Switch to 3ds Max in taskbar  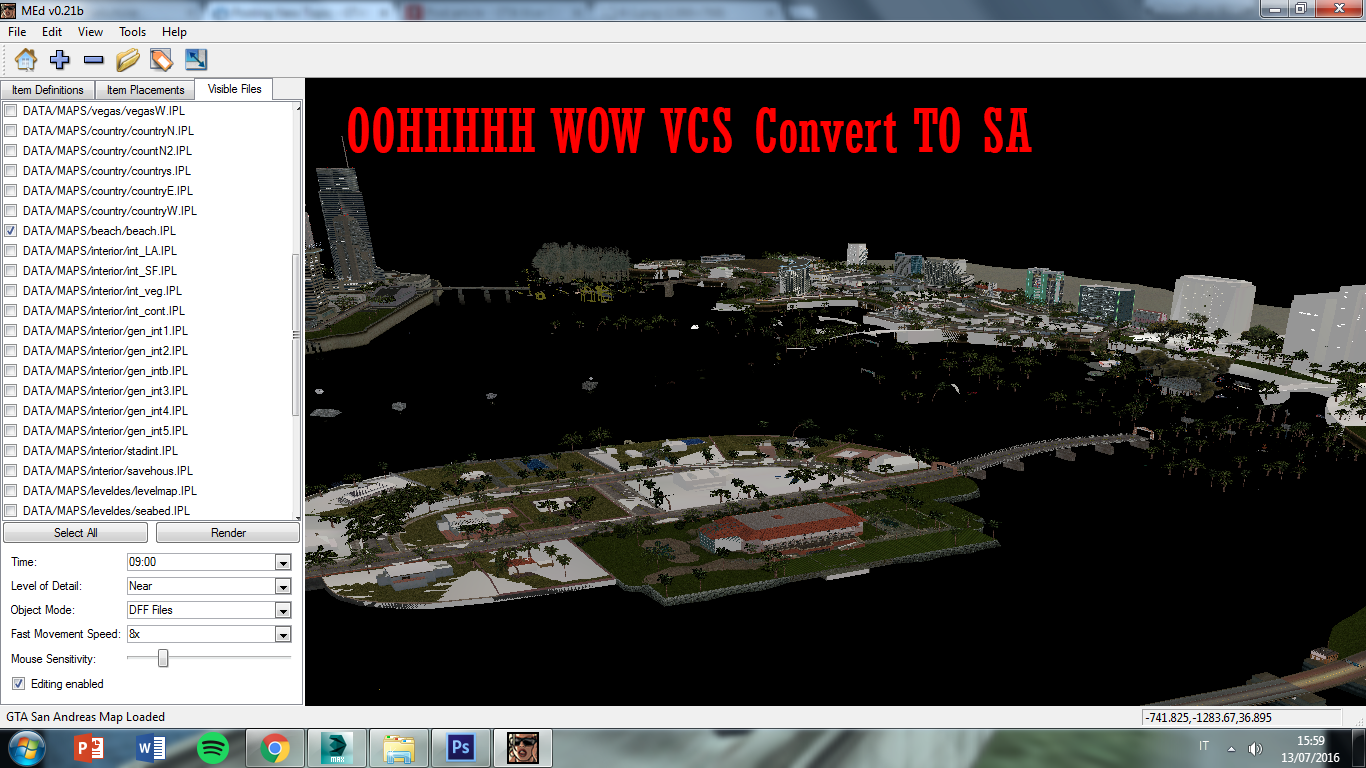pyautogui.click(x=337, y=747)
